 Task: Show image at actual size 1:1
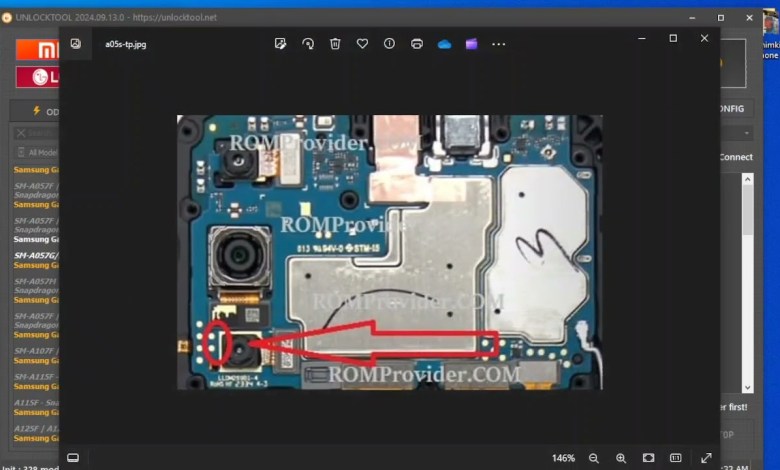tap(676, 458)
